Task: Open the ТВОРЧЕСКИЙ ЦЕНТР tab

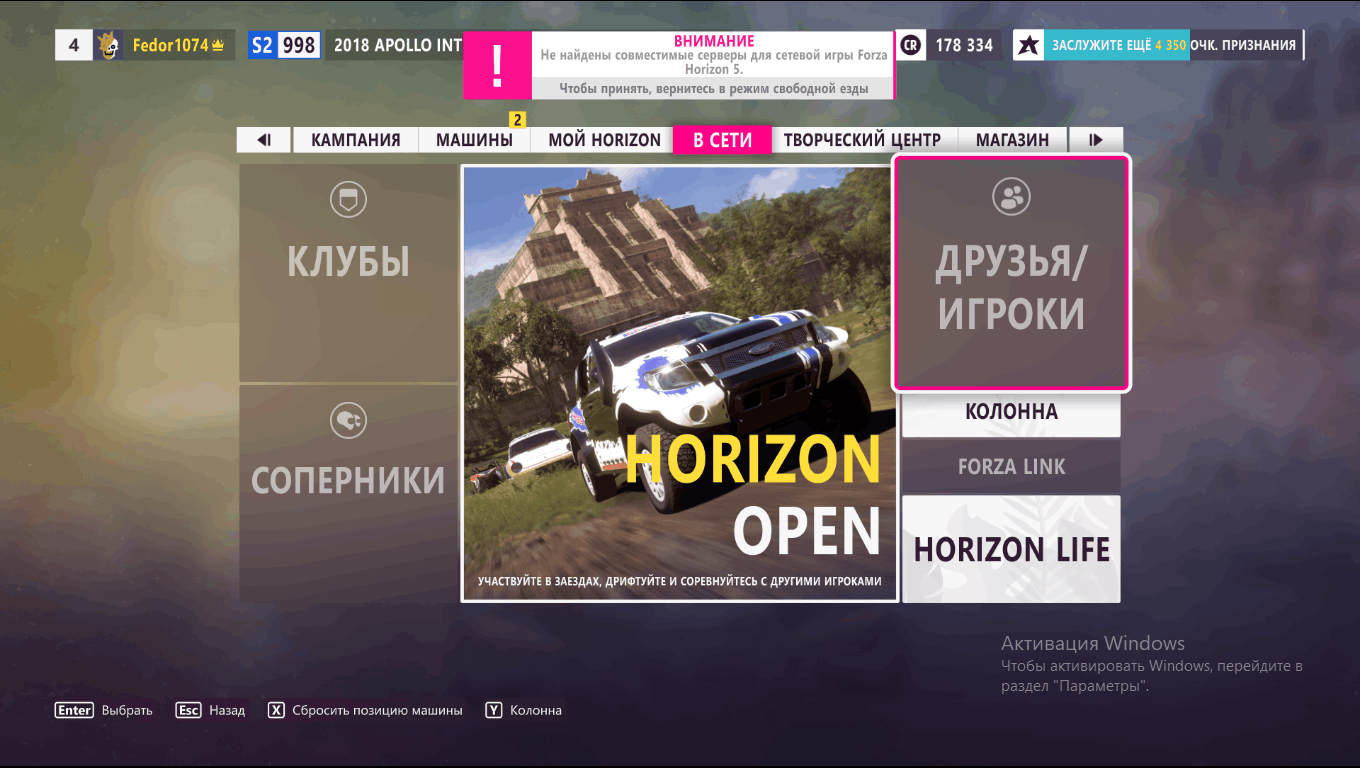Action: point(863,140)
